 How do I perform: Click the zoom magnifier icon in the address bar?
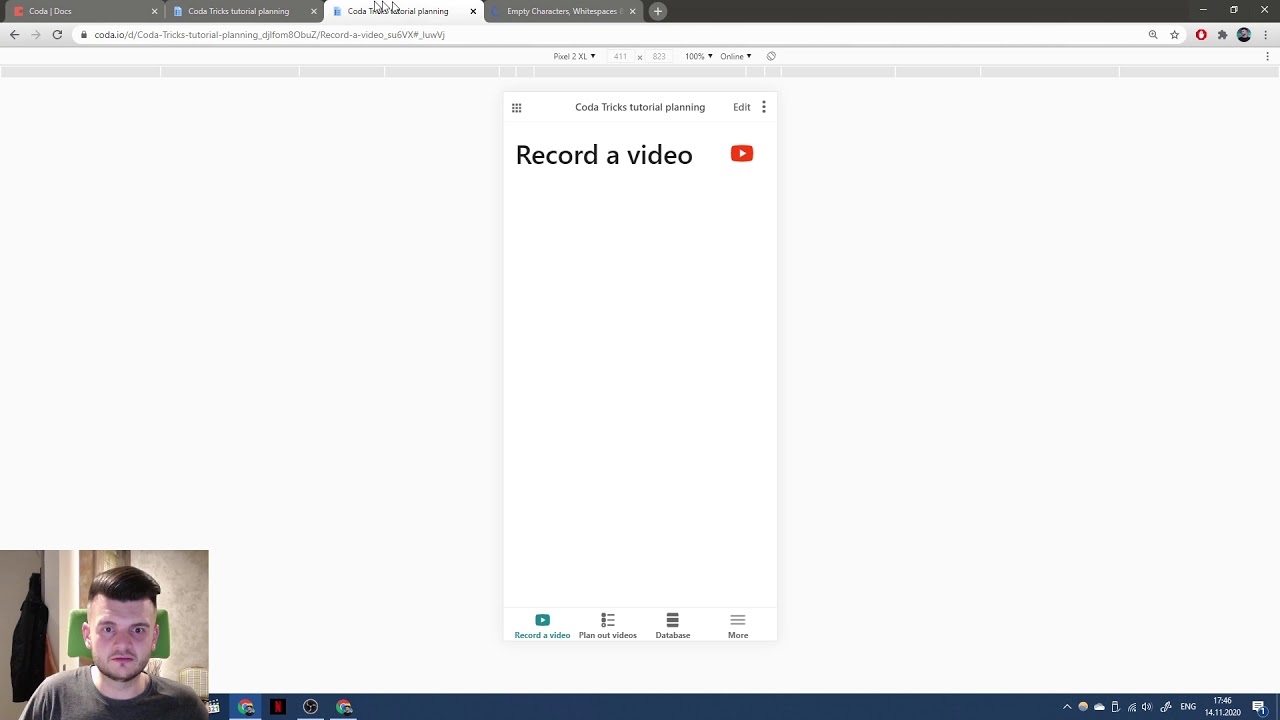(x=1153, y=34)
